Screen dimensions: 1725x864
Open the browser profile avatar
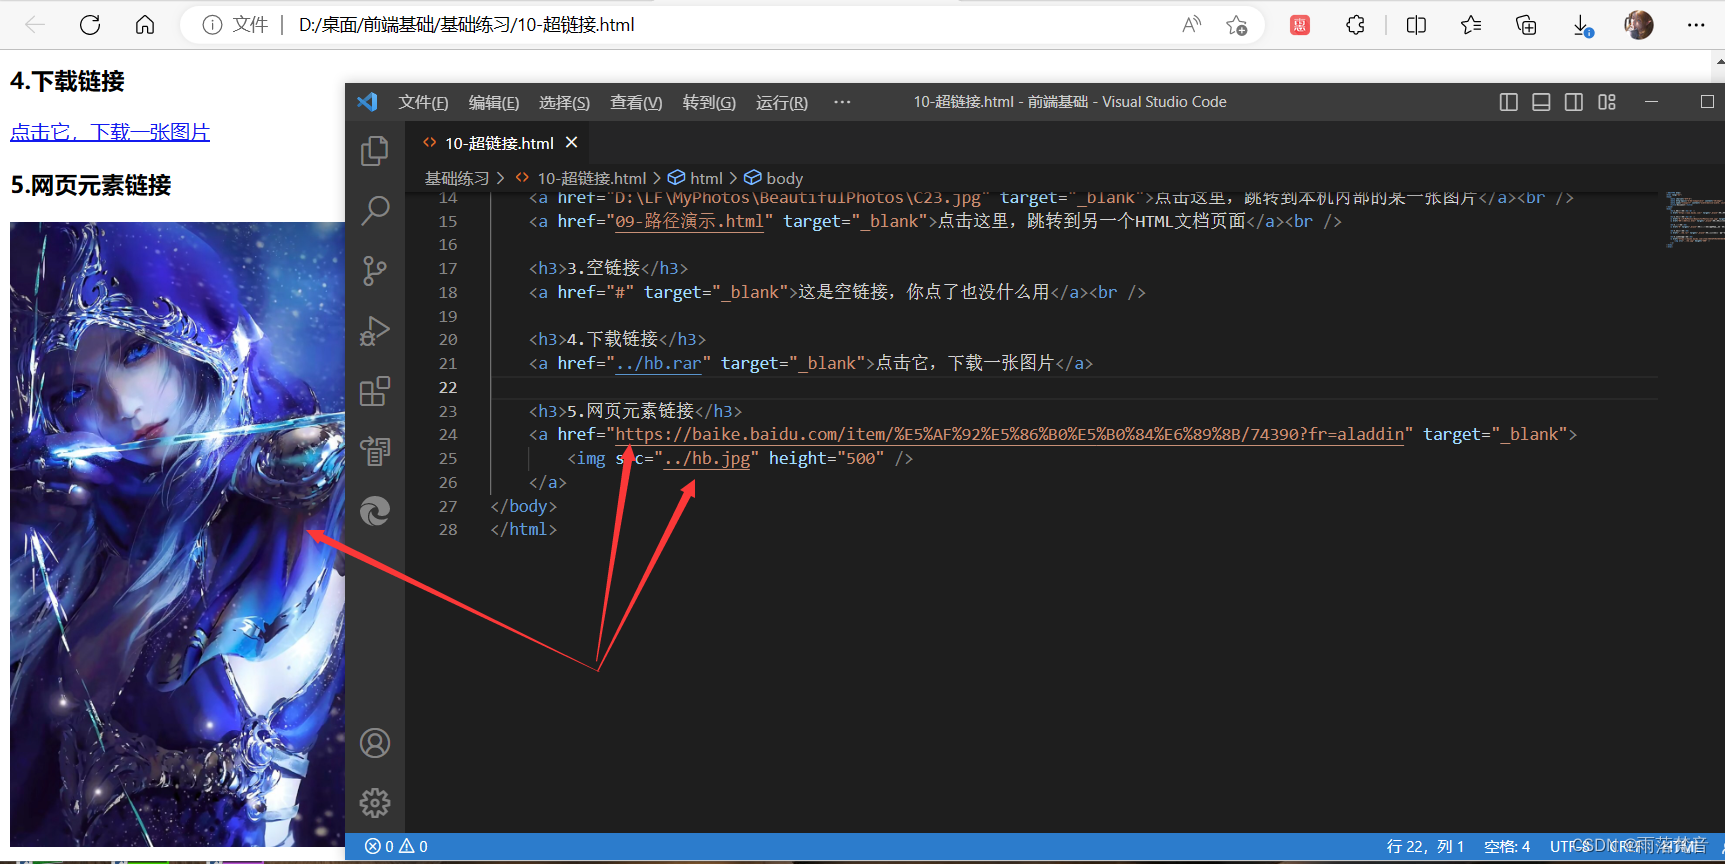[1639, 25]
